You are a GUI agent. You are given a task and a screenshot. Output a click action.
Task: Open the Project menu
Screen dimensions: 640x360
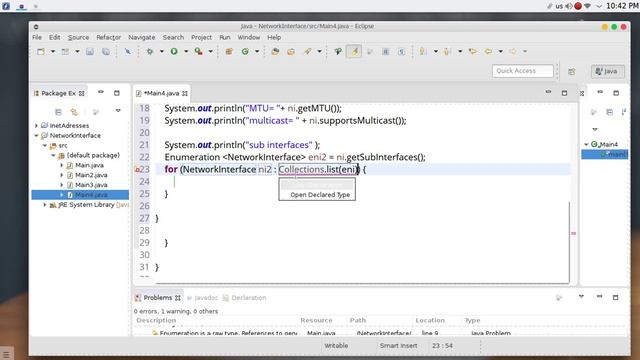click(202, 37)
